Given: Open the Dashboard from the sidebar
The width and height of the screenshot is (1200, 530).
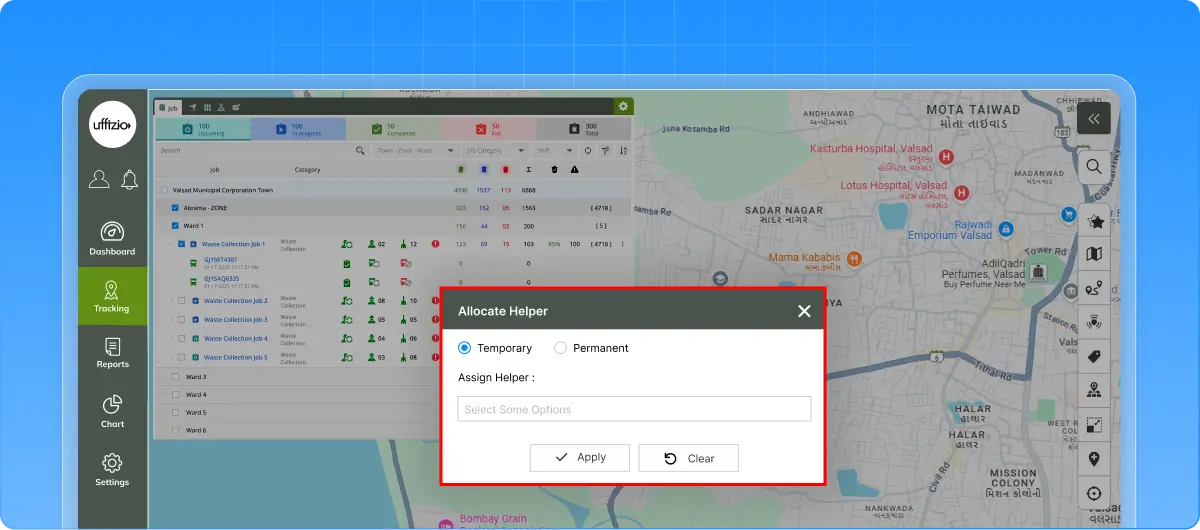Looking at the screenshot, I should [112, 238].
